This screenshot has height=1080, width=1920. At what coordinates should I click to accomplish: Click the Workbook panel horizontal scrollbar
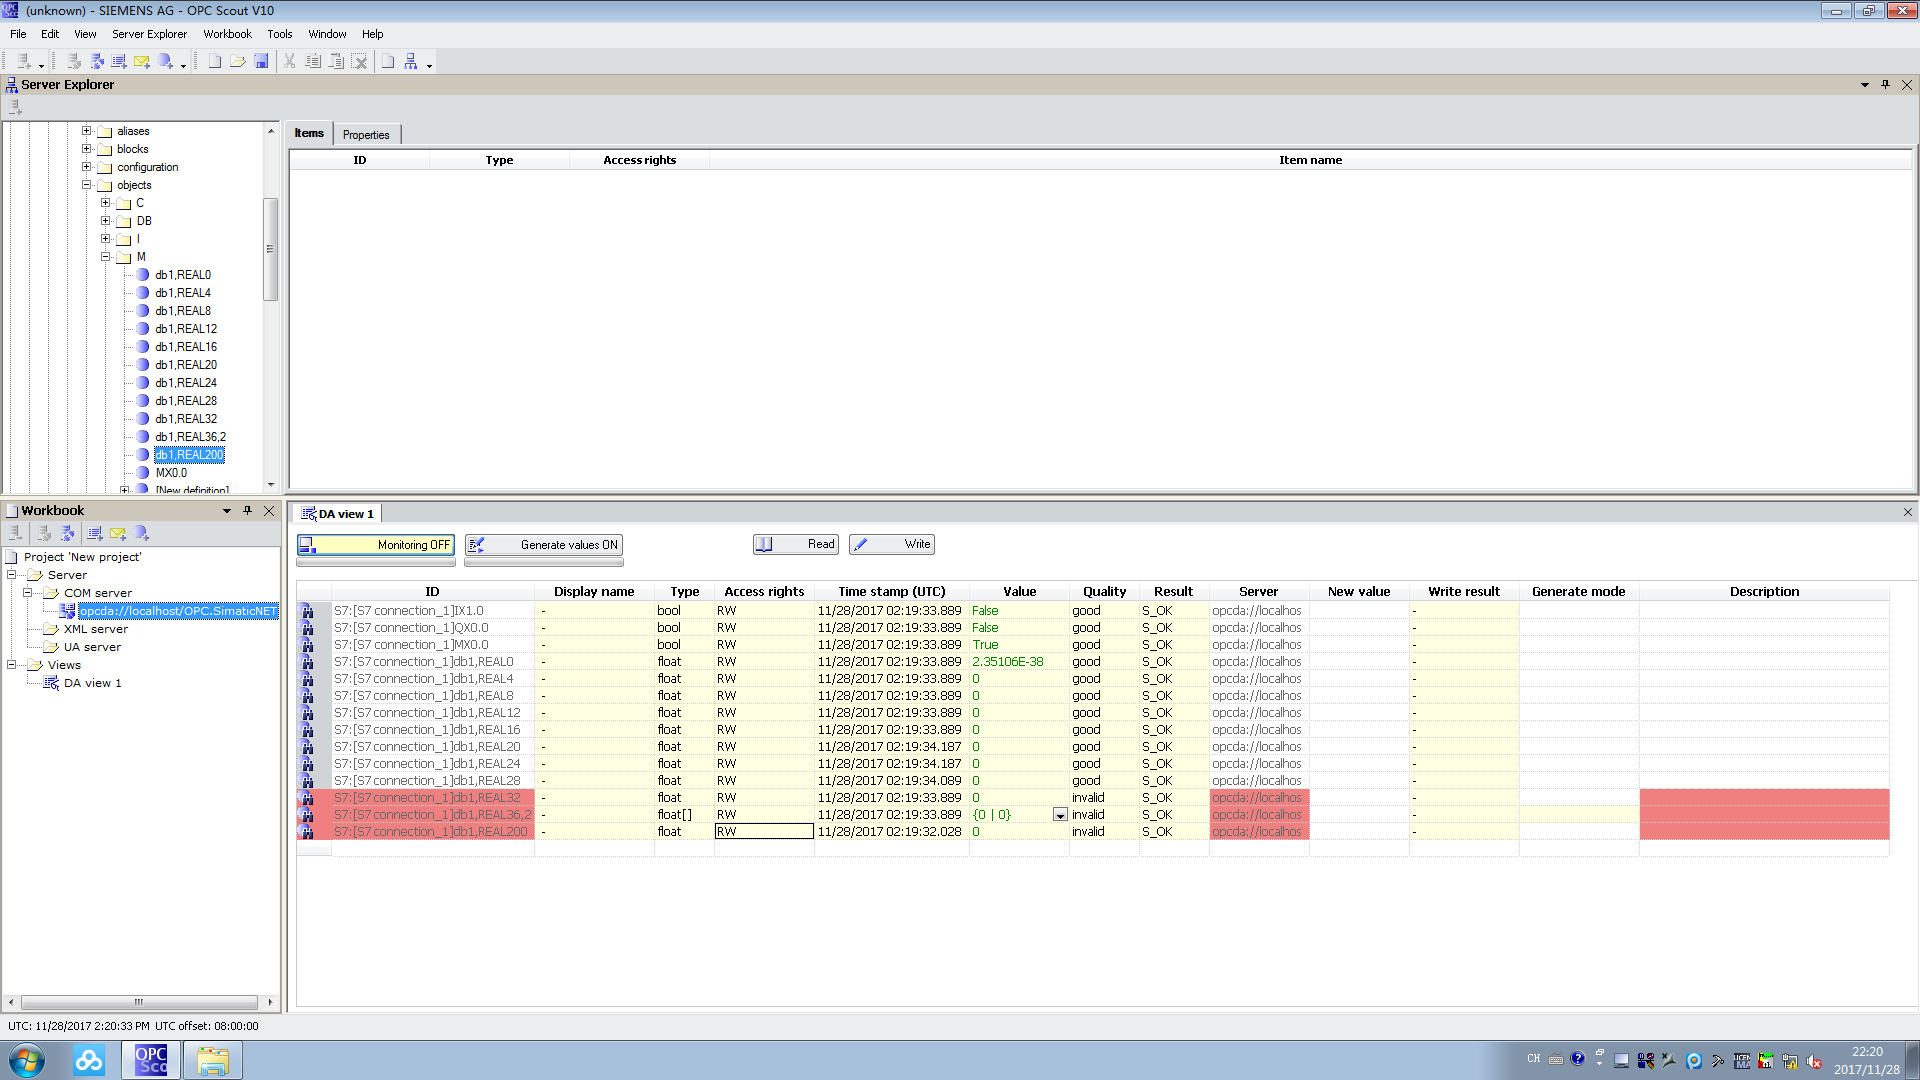(139, 1002)
